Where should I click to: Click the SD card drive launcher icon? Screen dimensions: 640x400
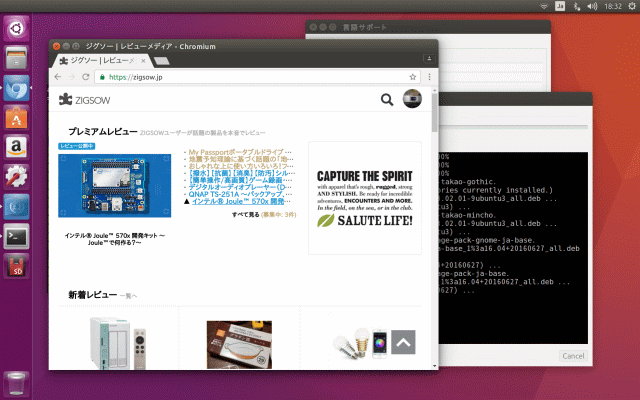click(16, 266)
